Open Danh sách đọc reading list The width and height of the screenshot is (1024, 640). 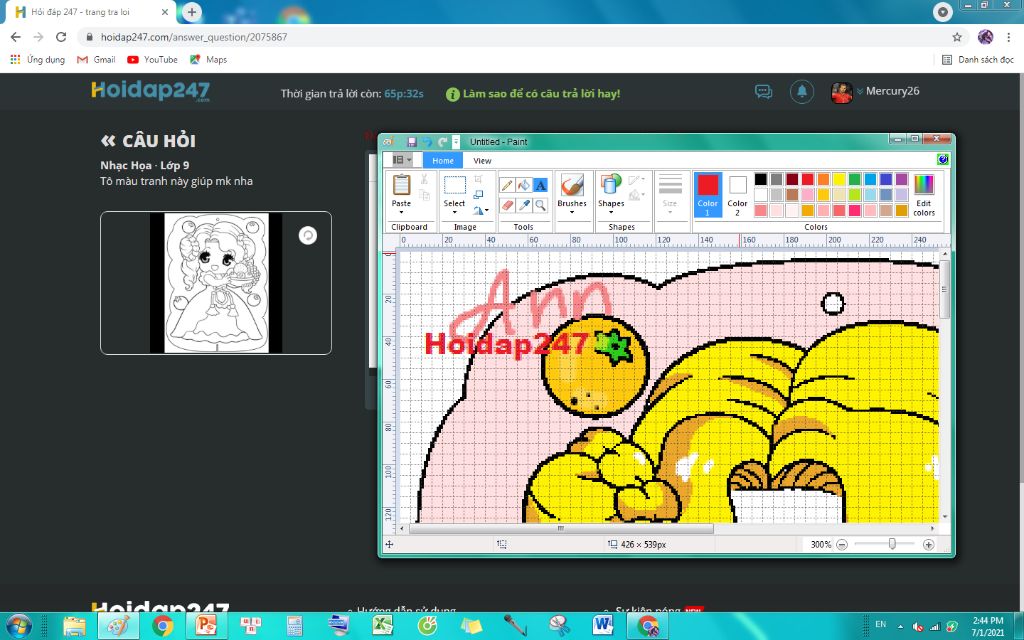point(978,59)
